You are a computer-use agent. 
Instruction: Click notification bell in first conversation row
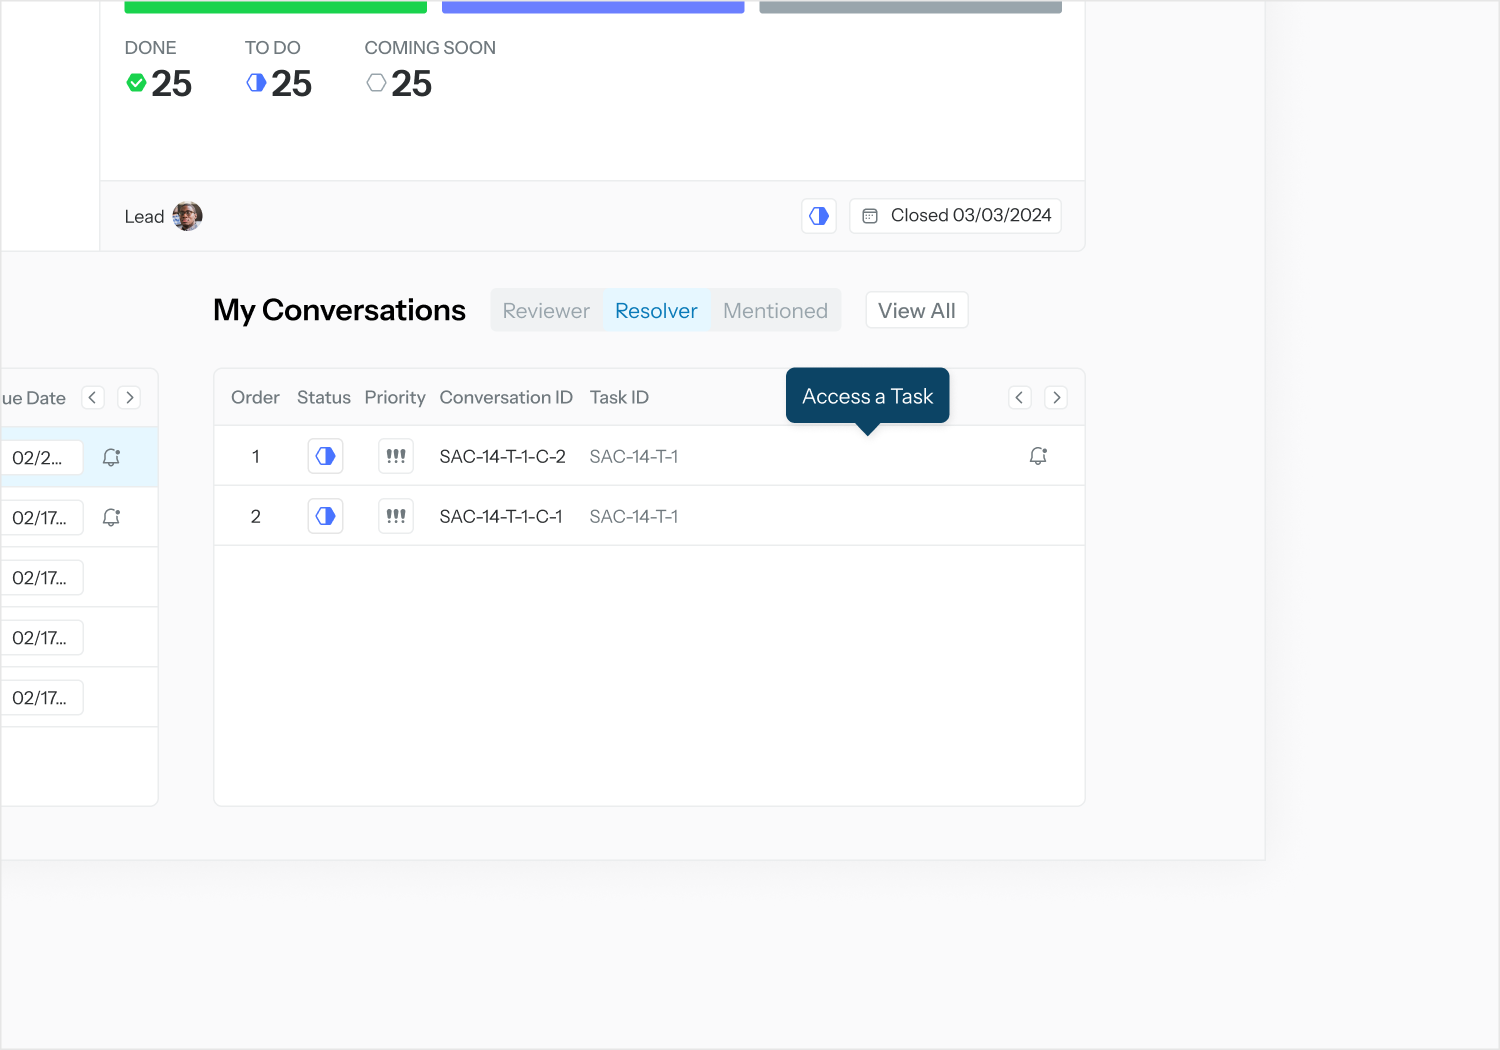point(1038,457)
